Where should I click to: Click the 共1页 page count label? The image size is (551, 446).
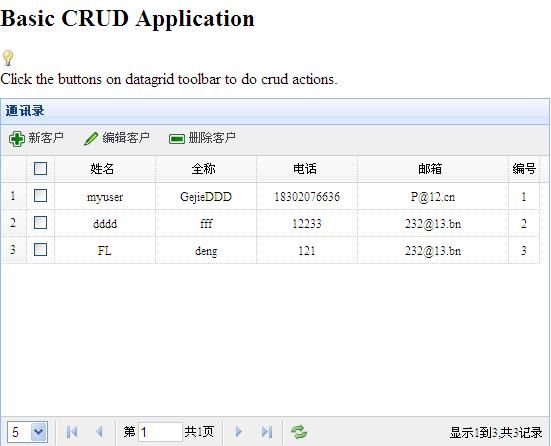point(199,431)
